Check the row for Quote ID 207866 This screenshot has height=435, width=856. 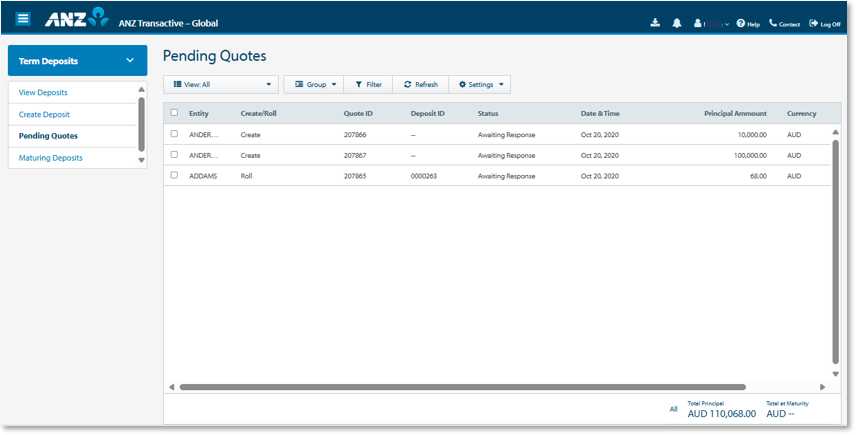(x=174, y=134)
